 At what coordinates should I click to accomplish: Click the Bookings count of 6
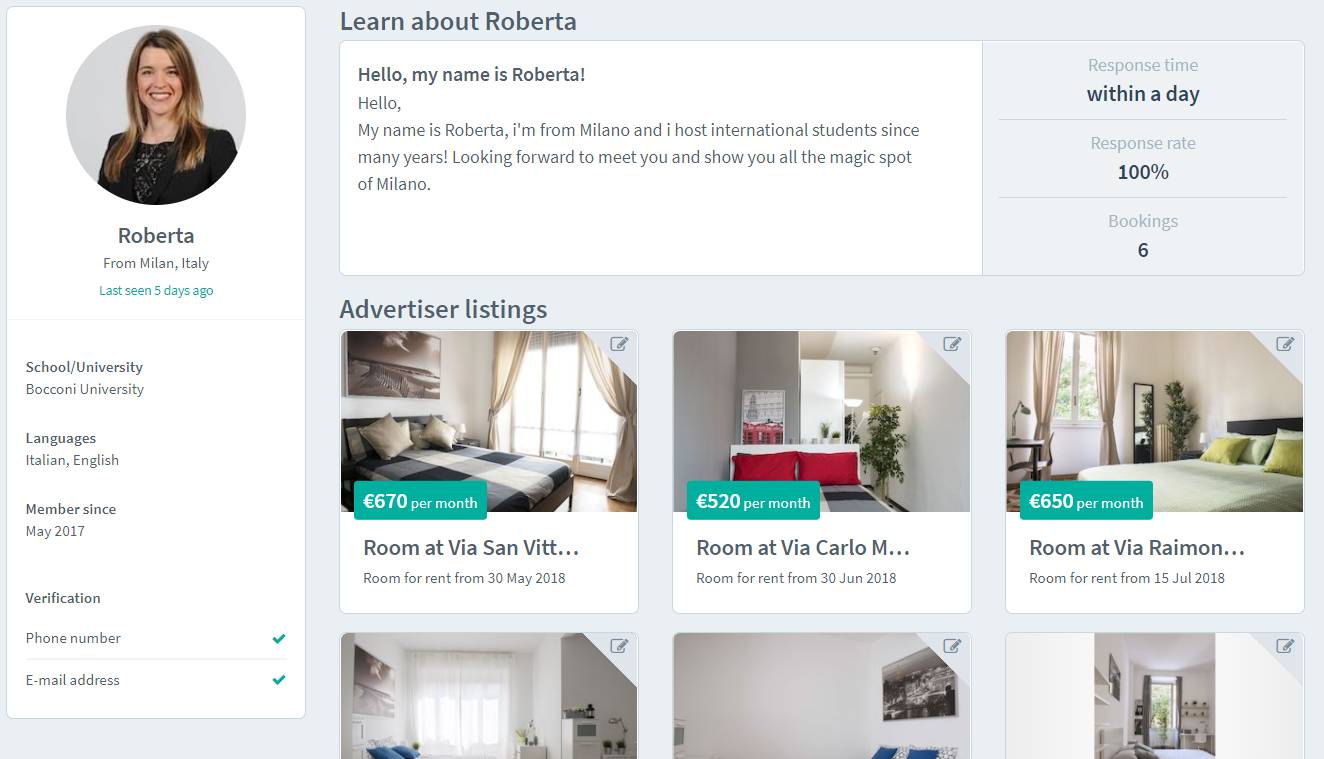[x=1143, y=250]
